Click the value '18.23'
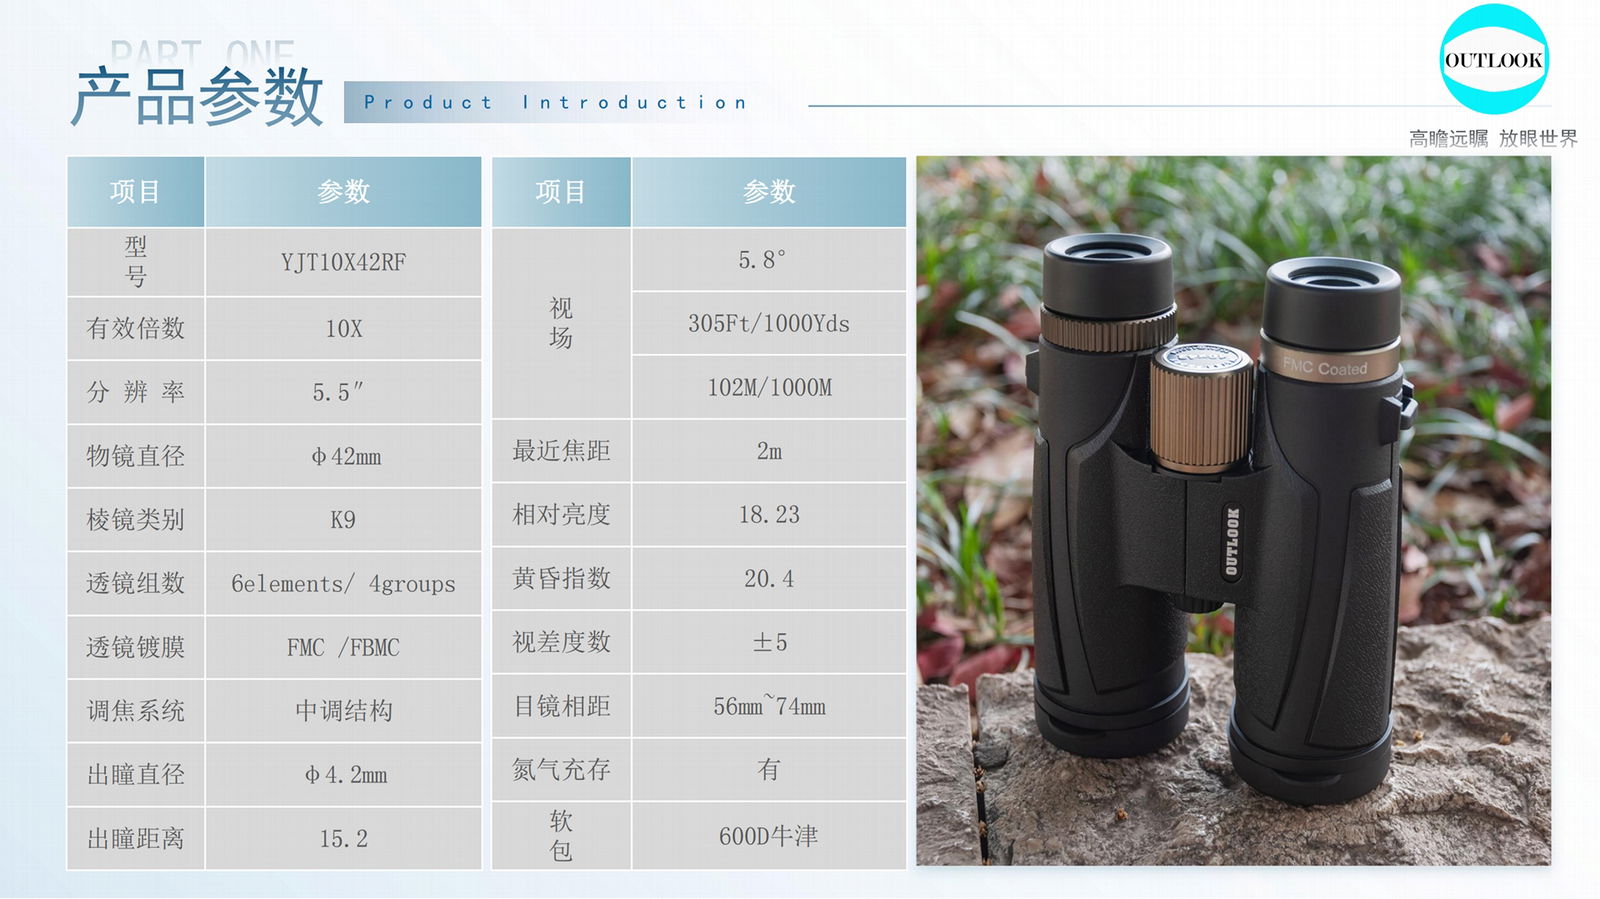 click(x=769, y=514)
